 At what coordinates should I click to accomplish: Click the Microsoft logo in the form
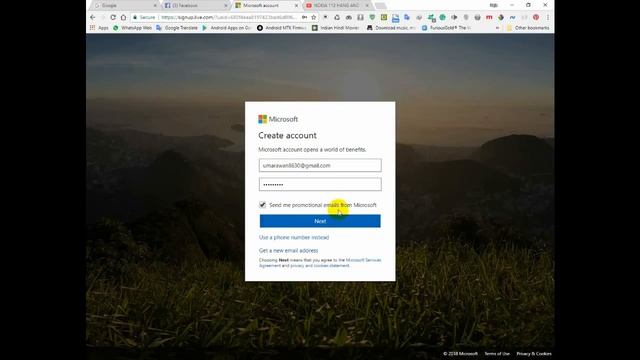(x=278, y=119)
